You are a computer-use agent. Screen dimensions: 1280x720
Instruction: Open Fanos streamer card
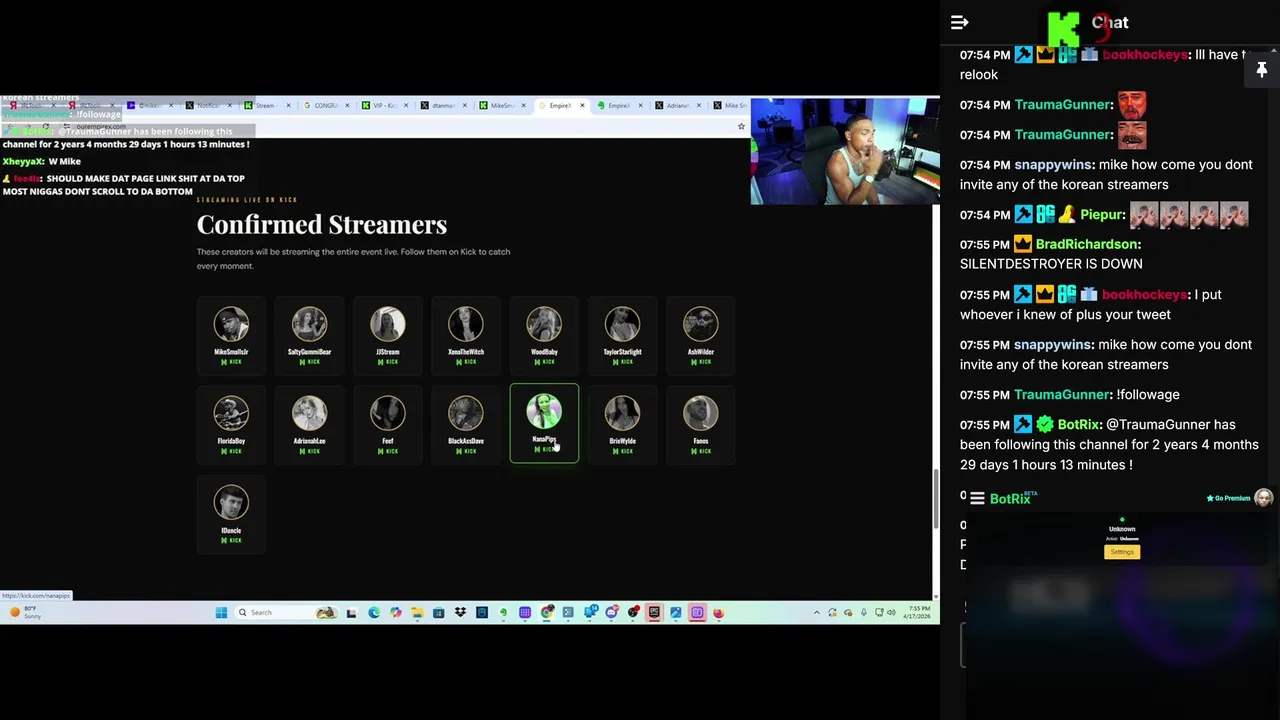point(701,425)
